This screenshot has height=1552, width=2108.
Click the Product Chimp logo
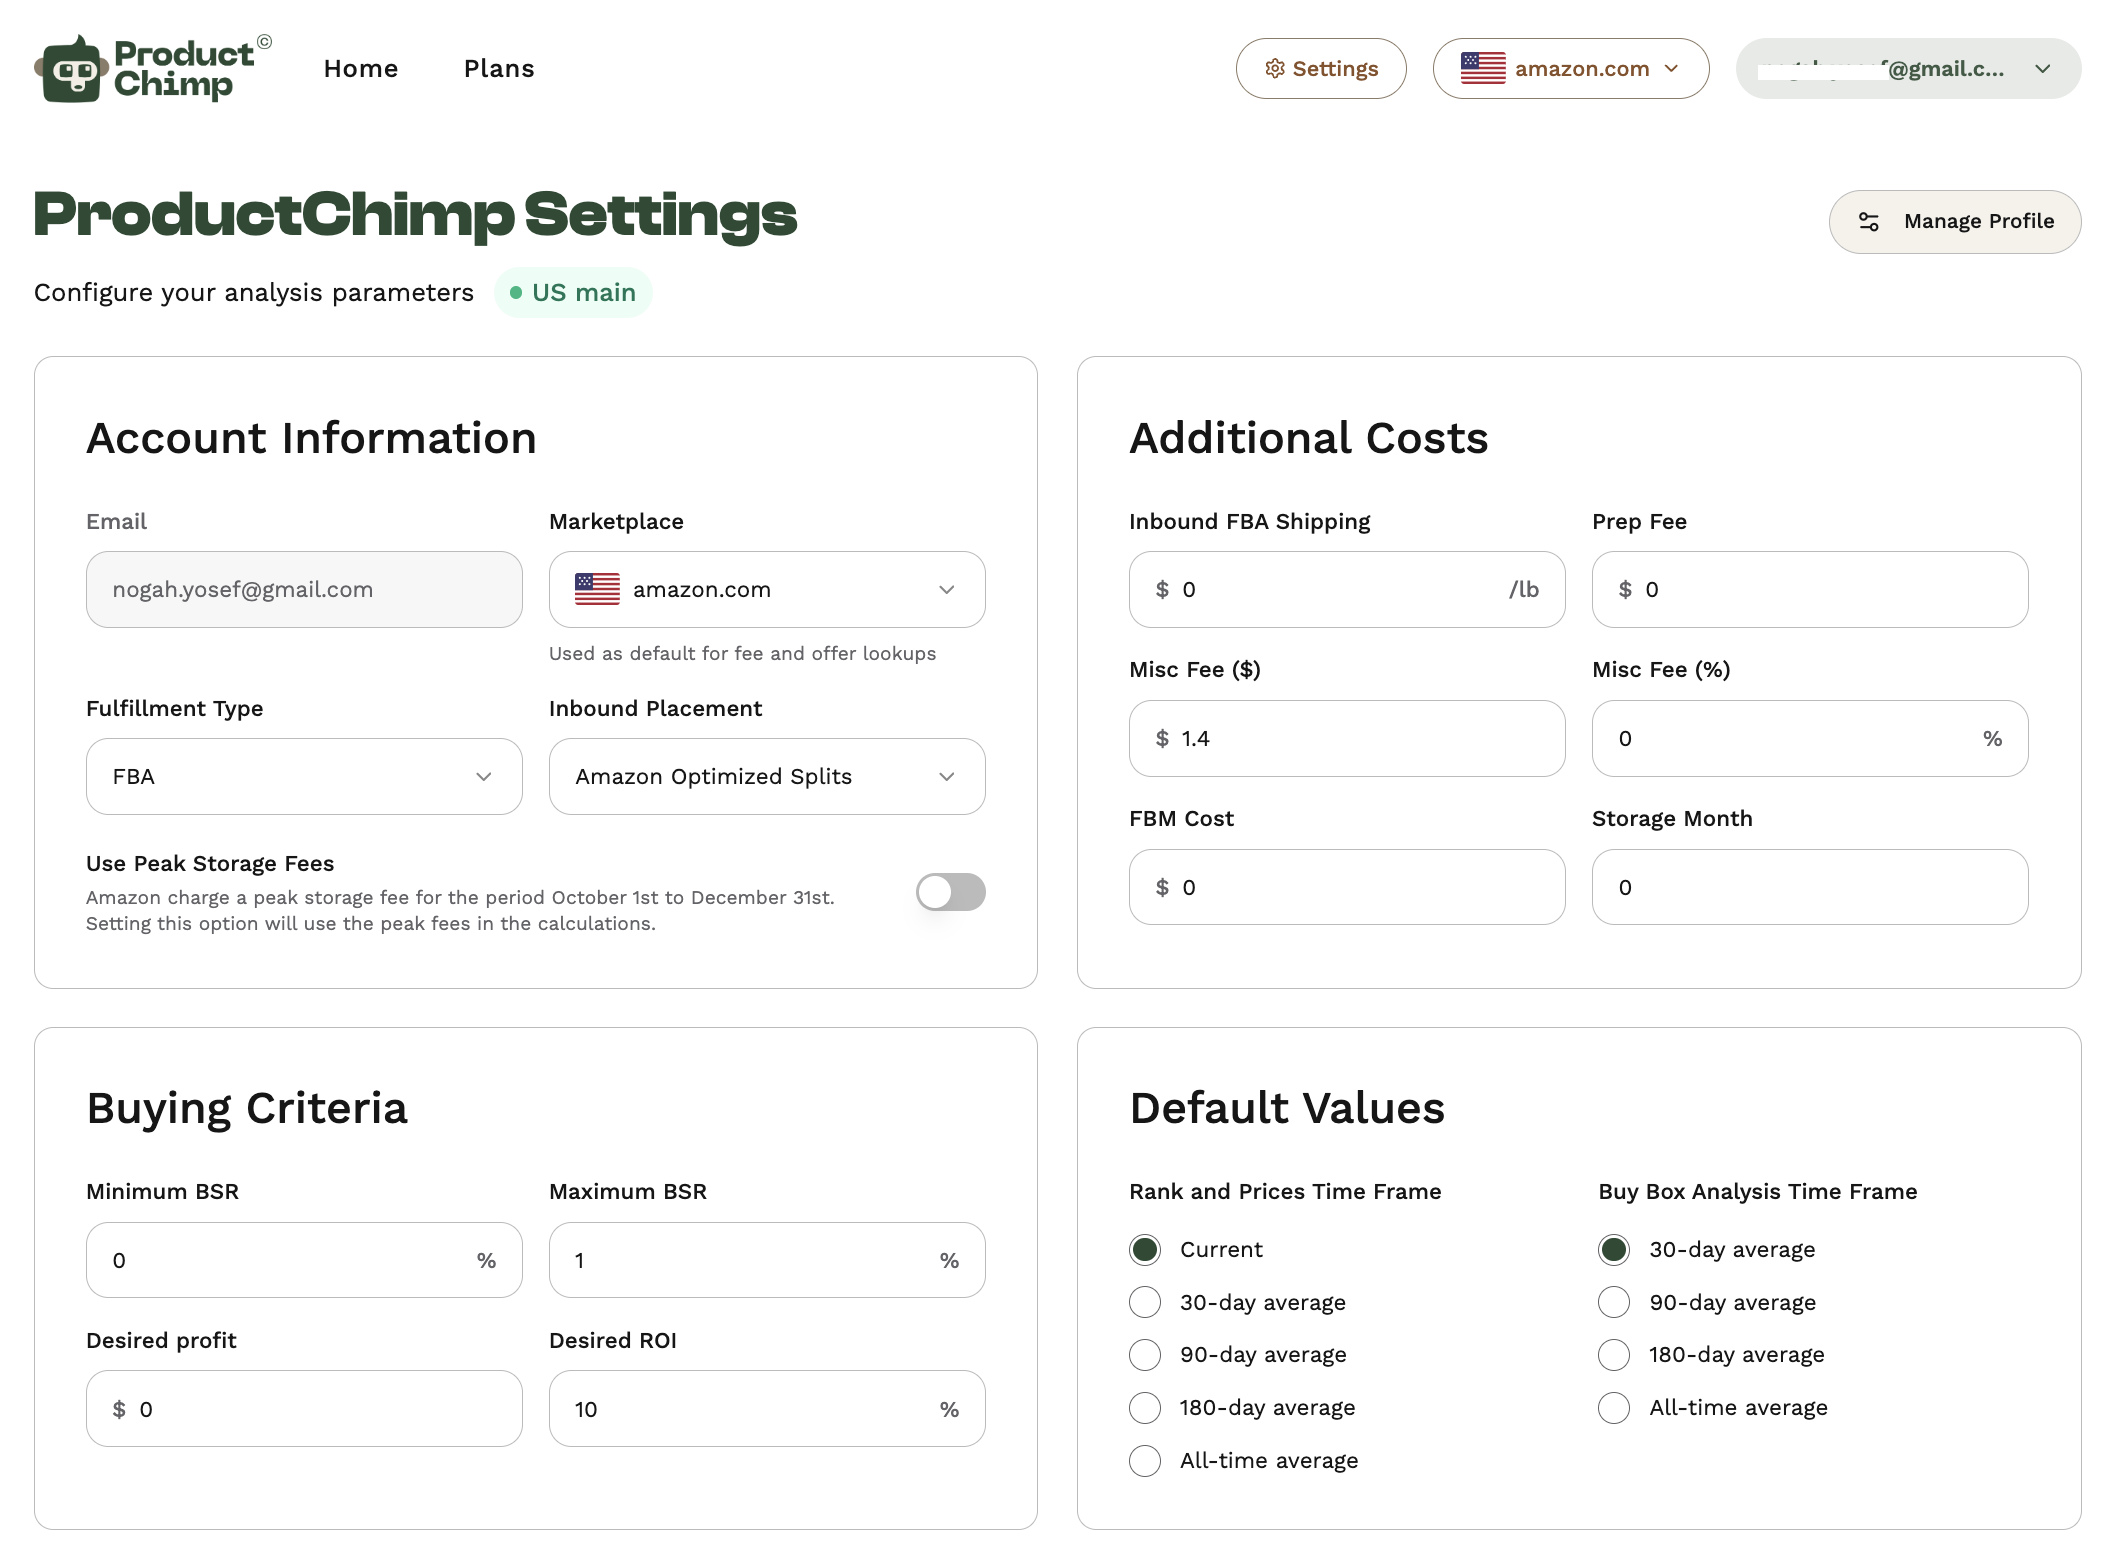pos(153,68)
